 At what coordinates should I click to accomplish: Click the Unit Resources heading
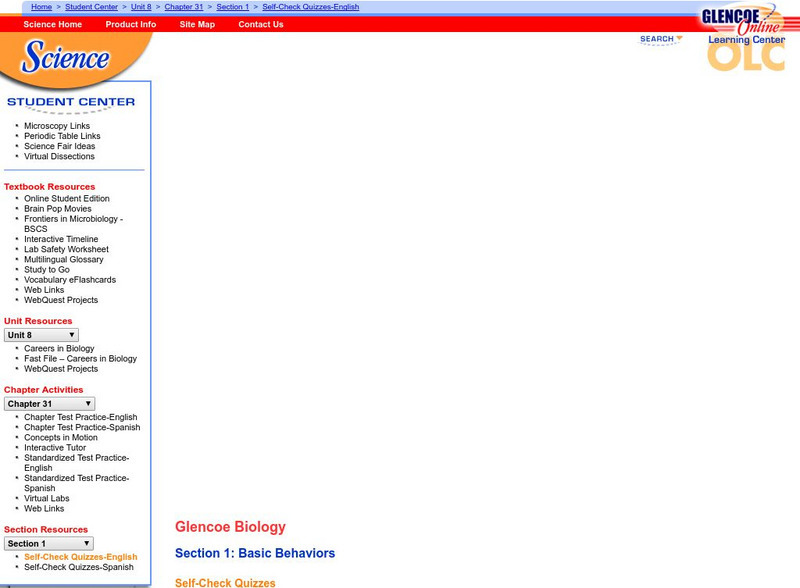38,321
